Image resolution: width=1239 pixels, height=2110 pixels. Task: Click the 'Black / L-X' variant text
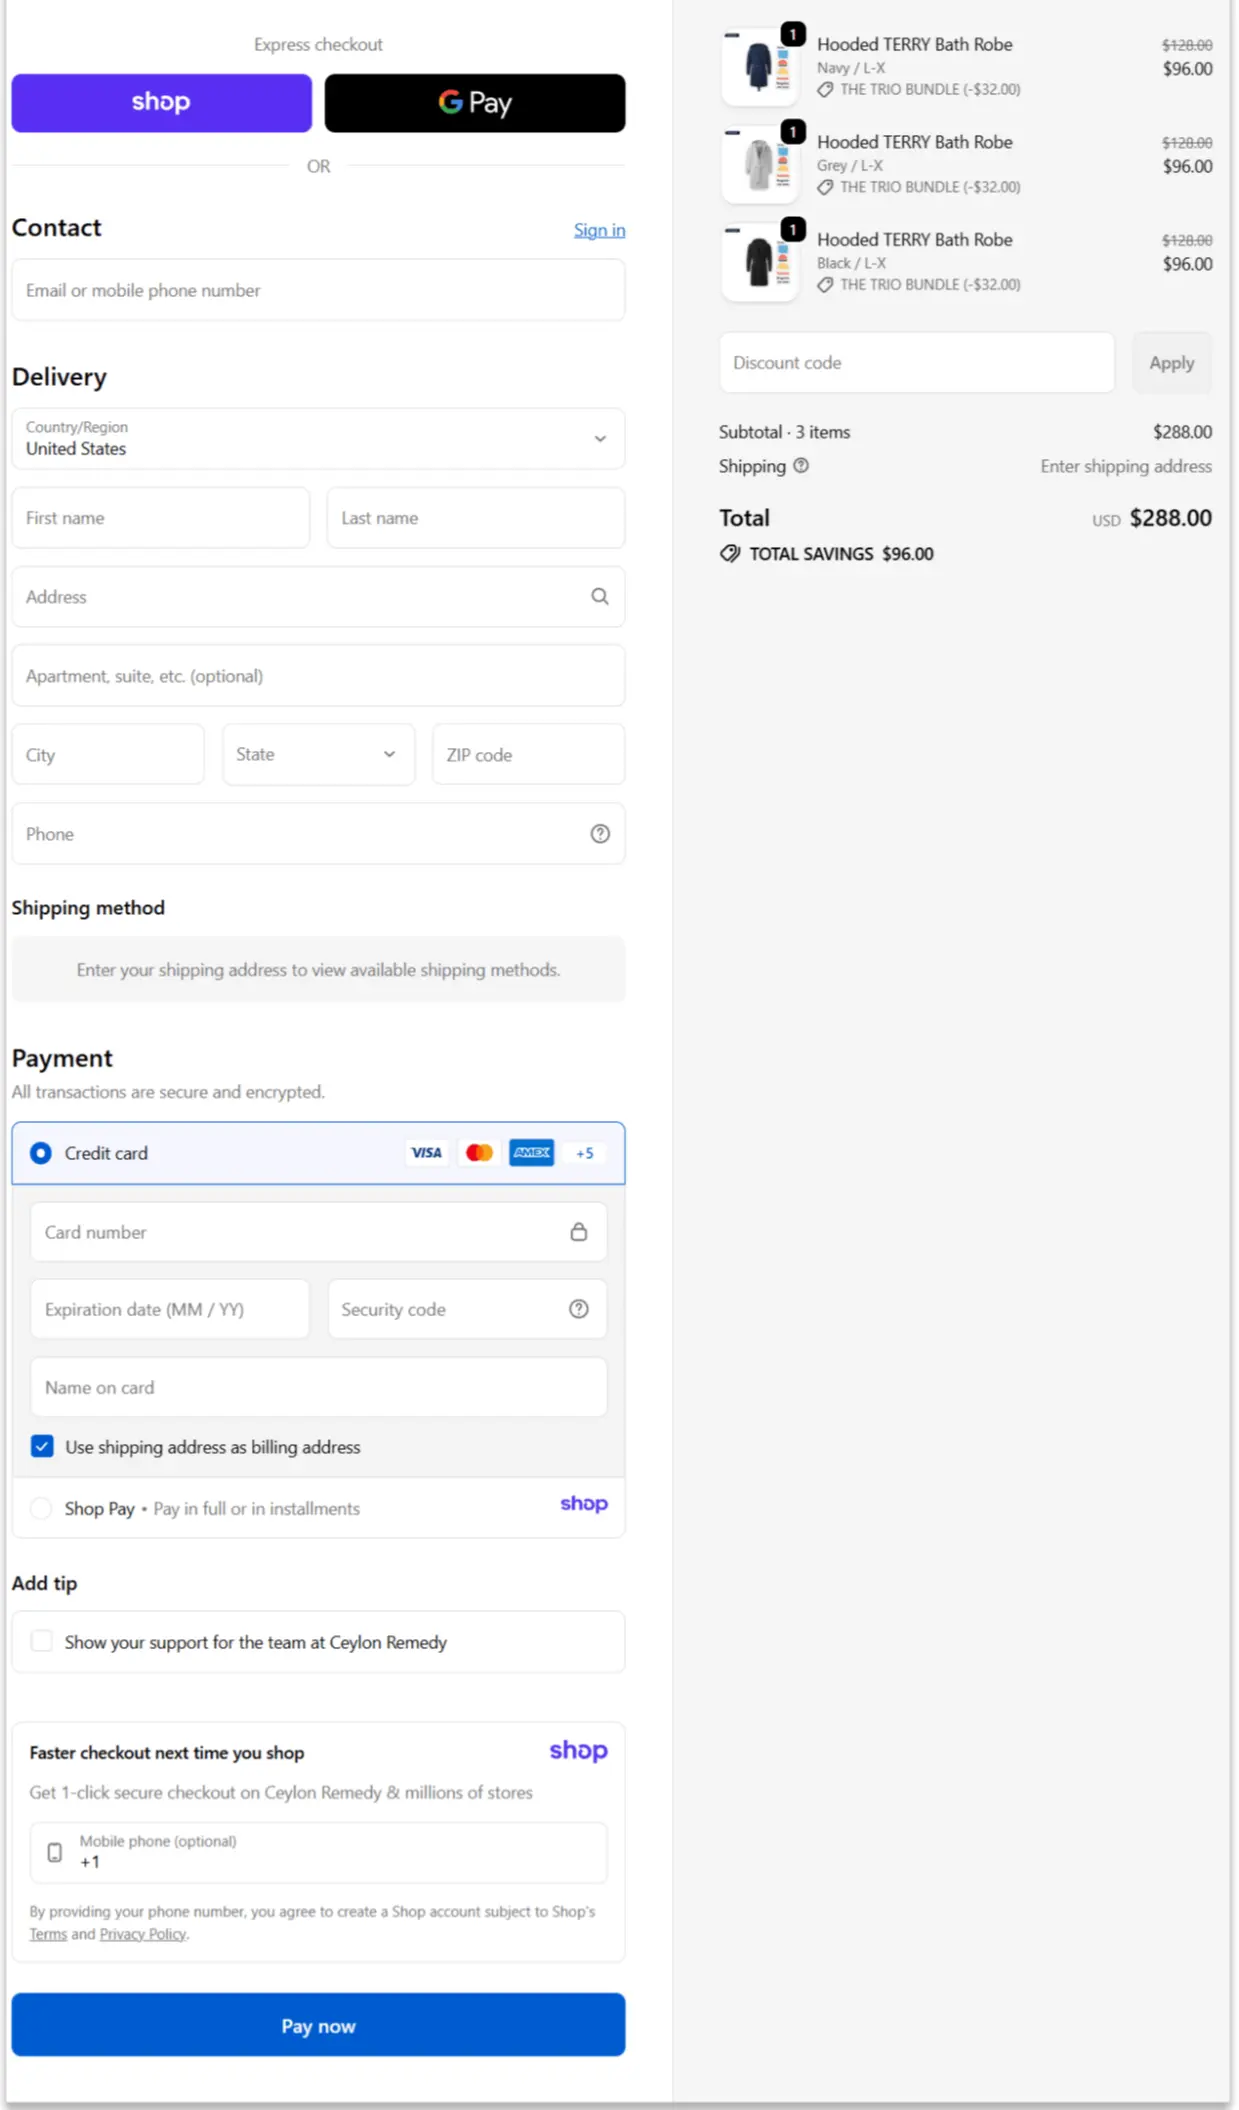pyautogui.click(x=851, y=263)
